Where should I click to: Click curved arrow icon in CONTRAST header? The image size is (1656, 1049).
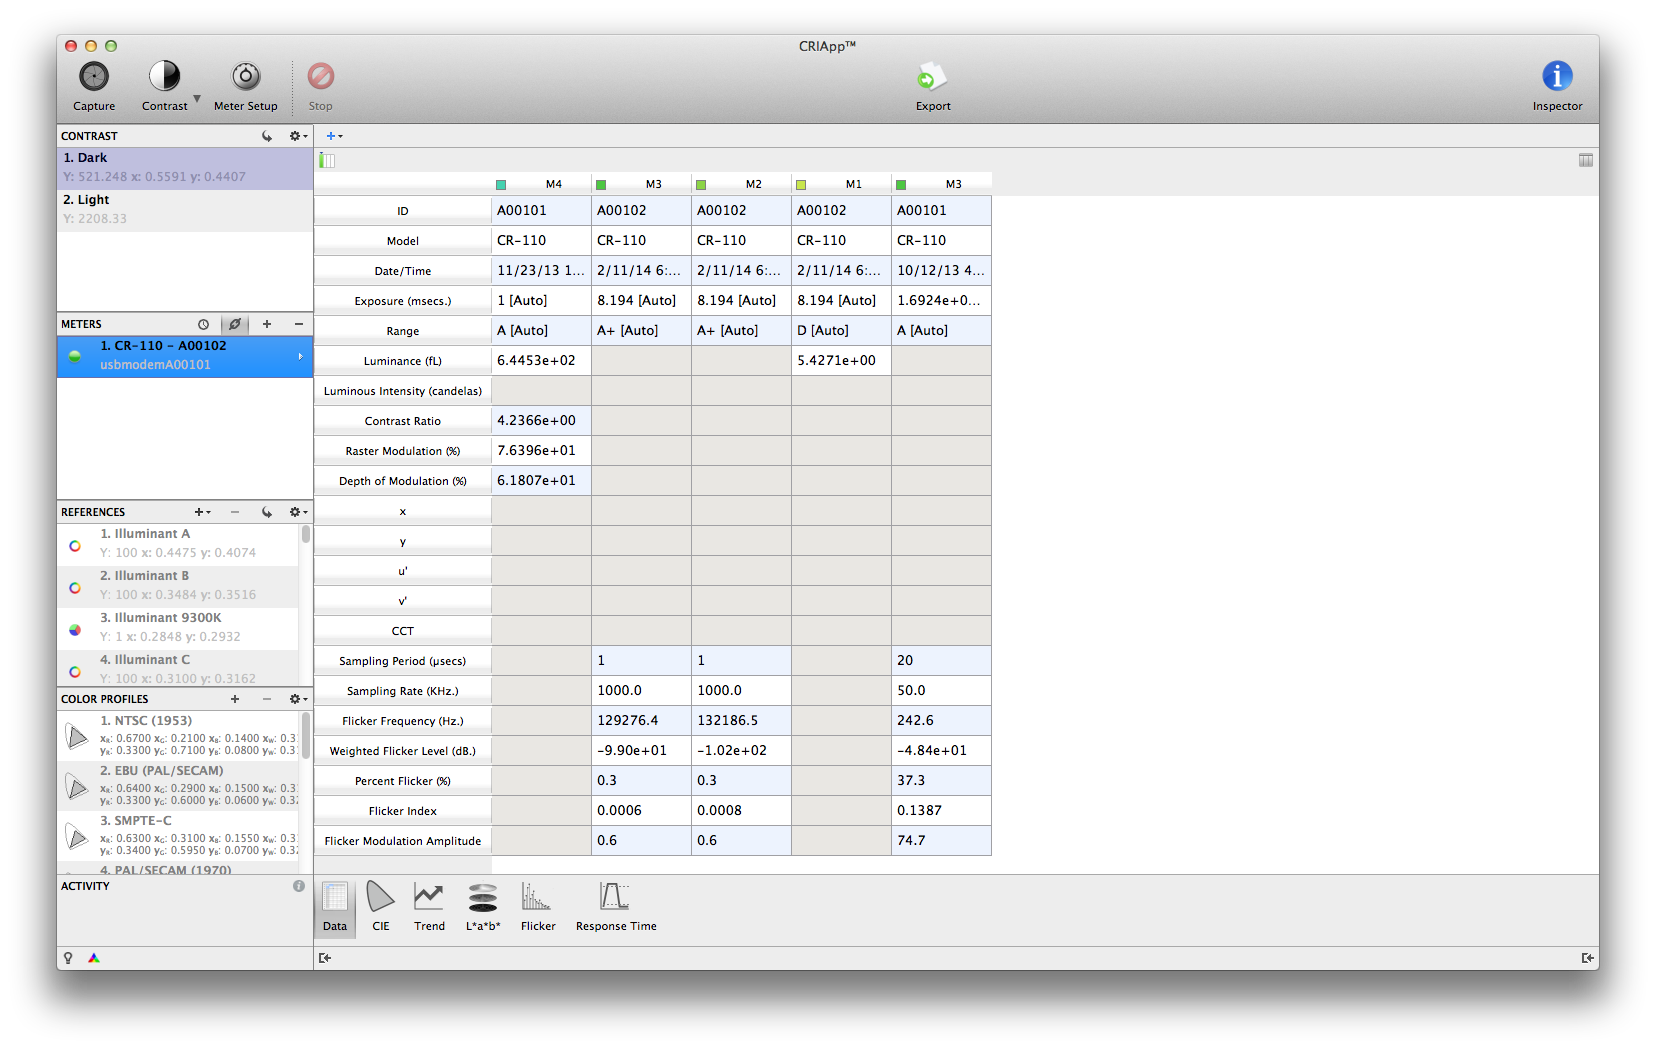[x=267, y=136]
